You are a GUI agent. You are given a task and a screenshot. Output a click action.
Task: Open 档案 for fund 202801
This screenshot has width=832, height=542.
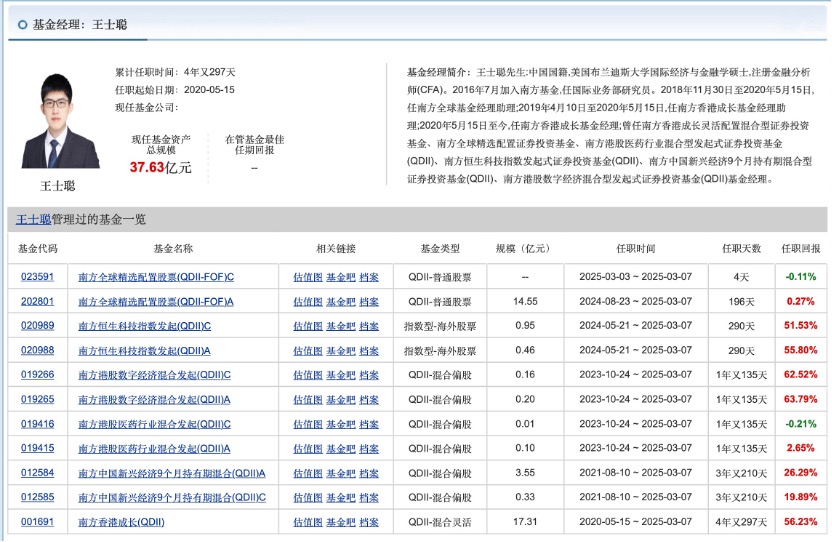pos(369,302)
